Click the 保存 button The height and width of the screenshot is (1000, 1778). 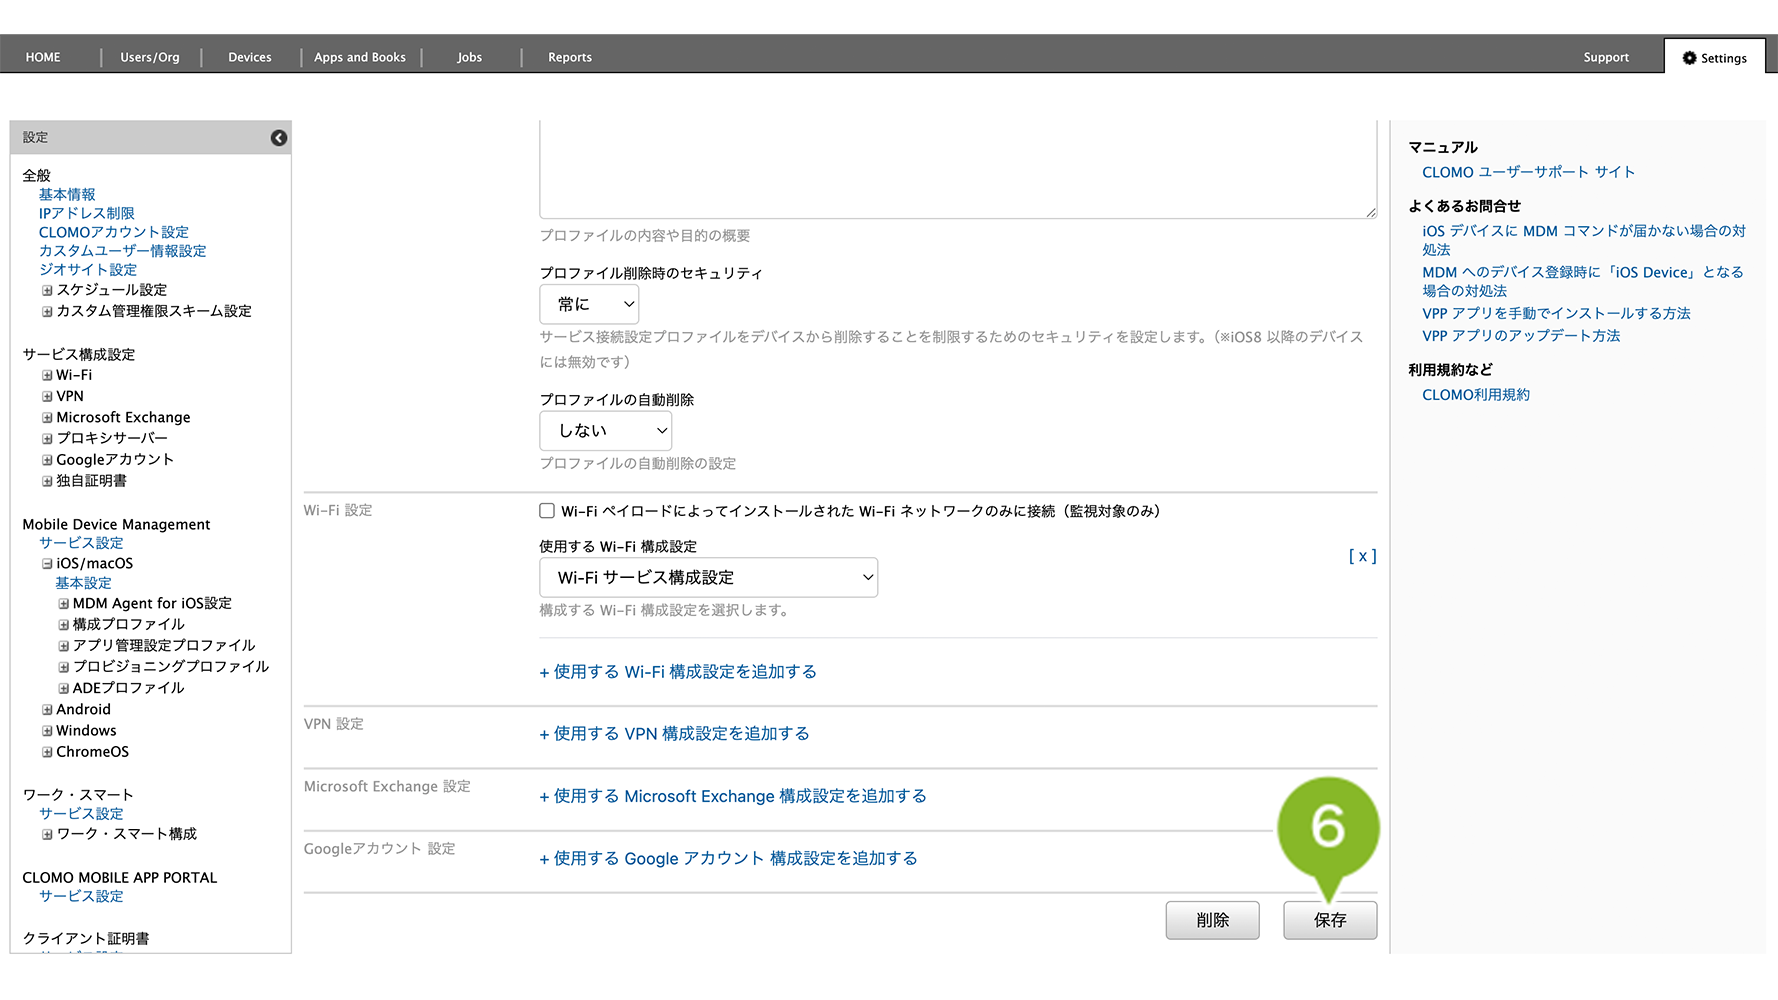coord(1329,920)
